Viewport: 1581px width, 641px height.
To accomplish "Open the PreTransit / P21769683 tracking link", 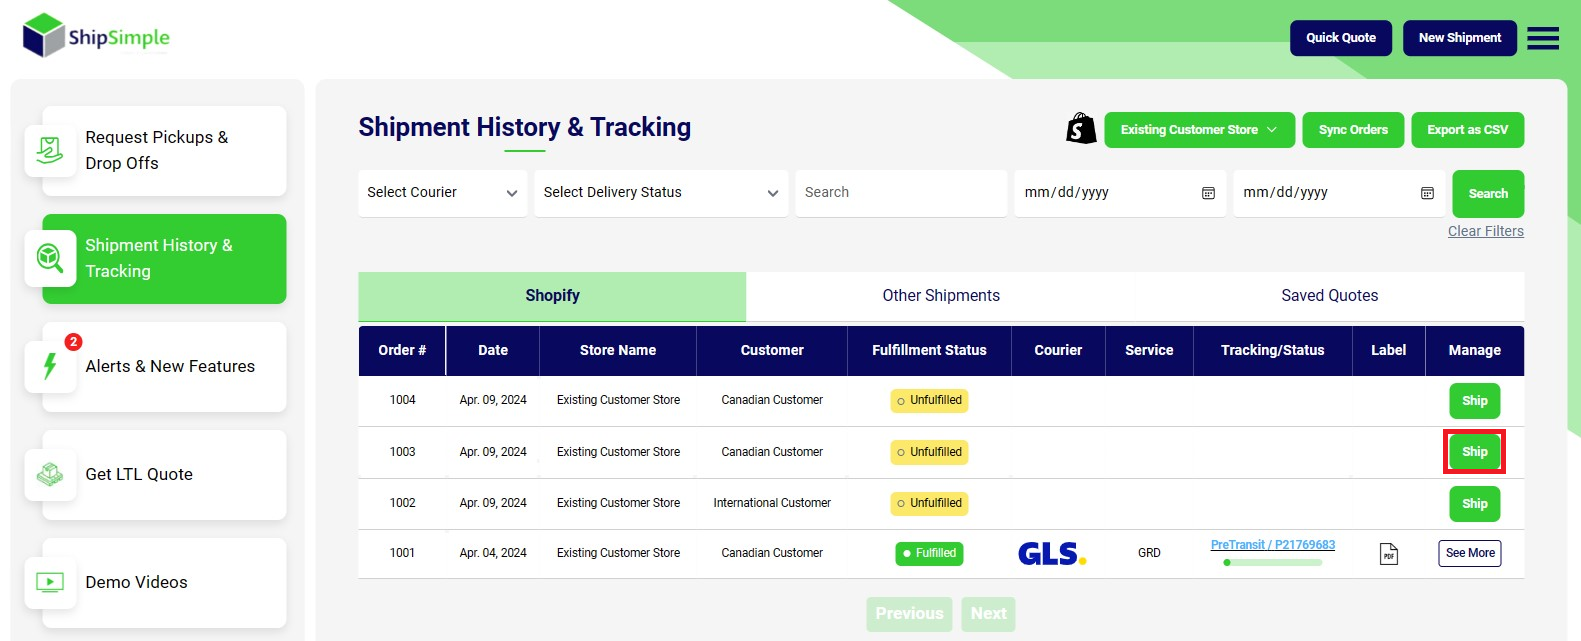I will pos(1273,545).
